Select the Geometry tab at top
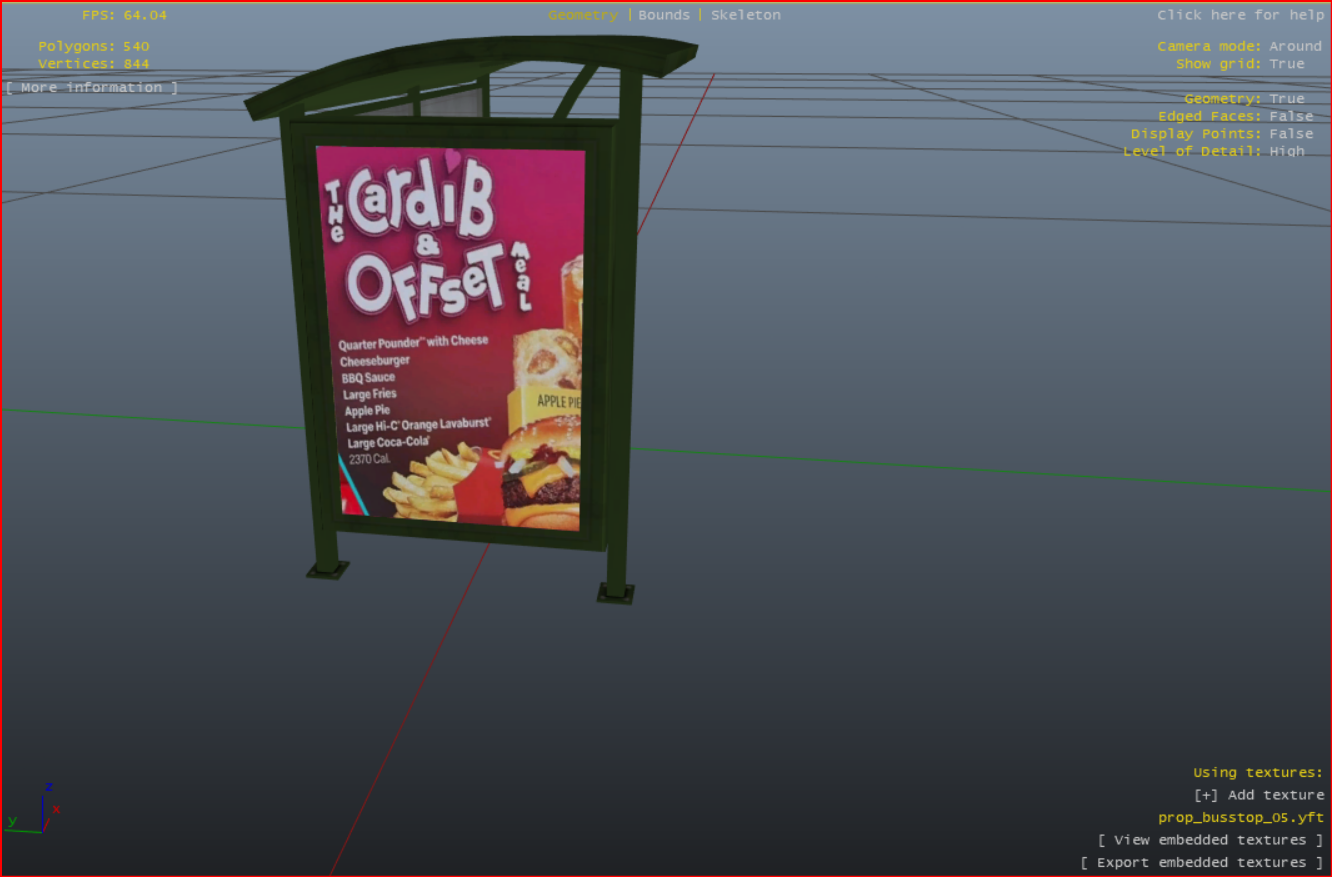The image size is (1332, 877). (x=582, y=15)
